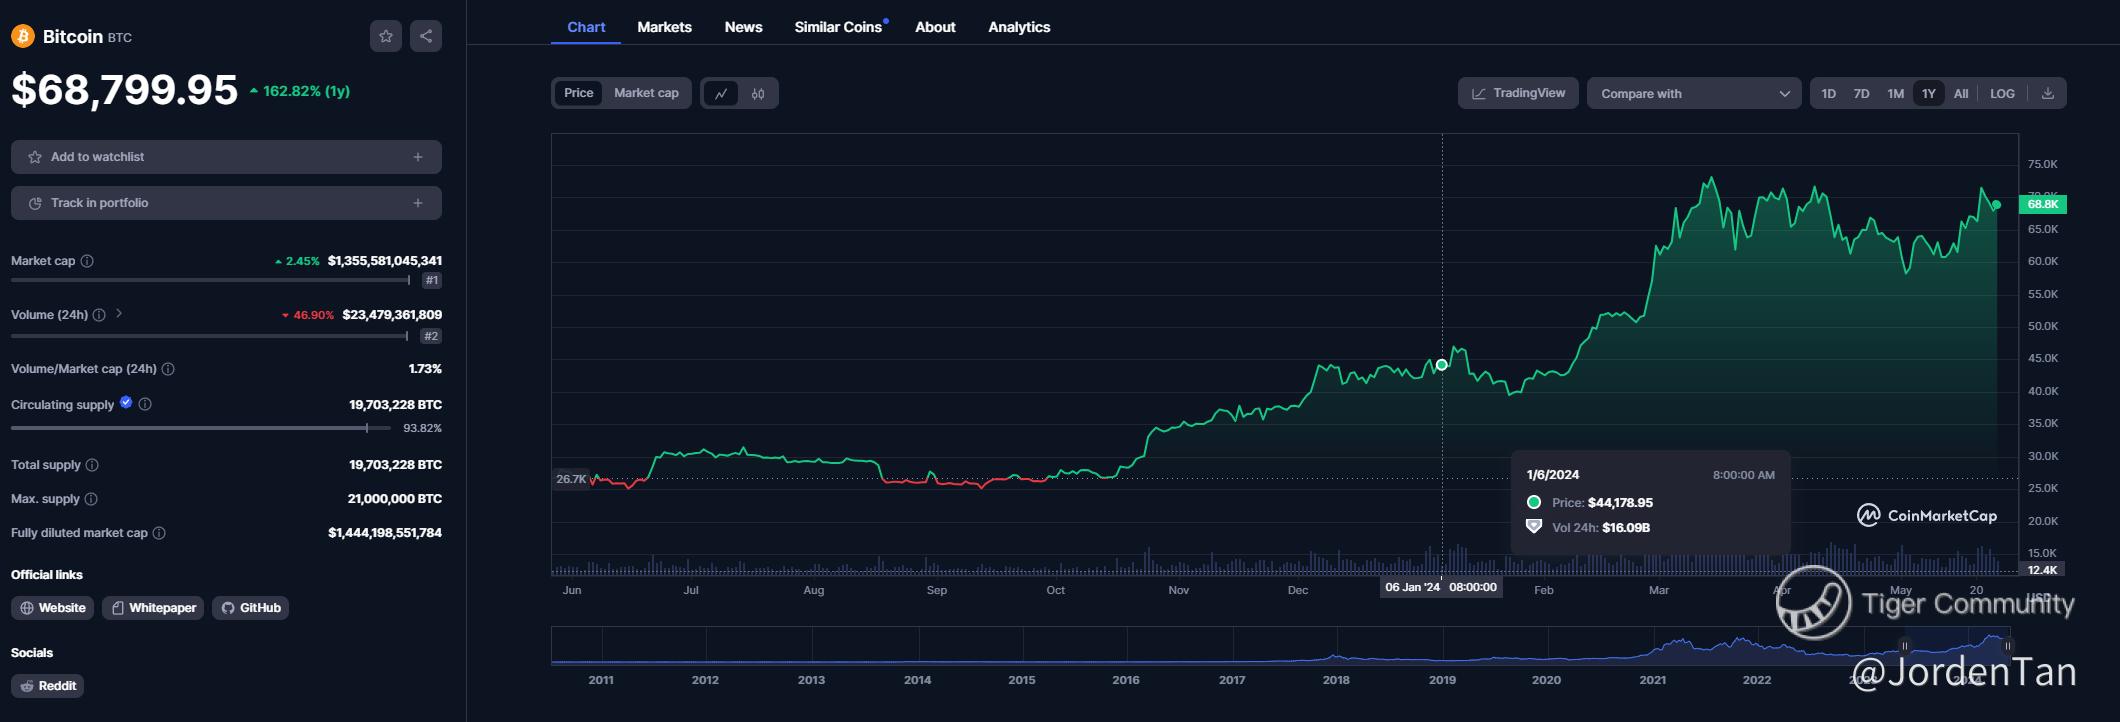Set chart range to All
The height and width of the screenshot is (722, 2120).
point(1961,93)
